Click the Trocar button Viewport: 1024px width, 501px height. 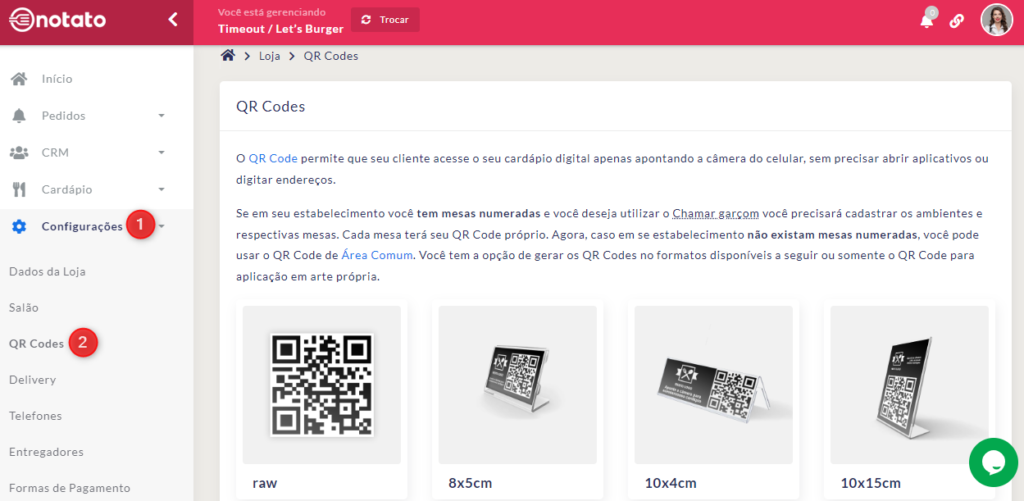click(385, 20)
